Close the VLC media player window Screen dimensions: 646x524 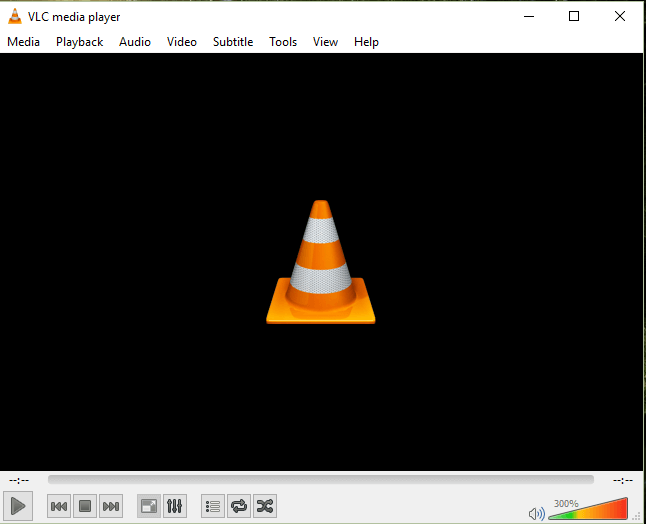tap(620, 16)
